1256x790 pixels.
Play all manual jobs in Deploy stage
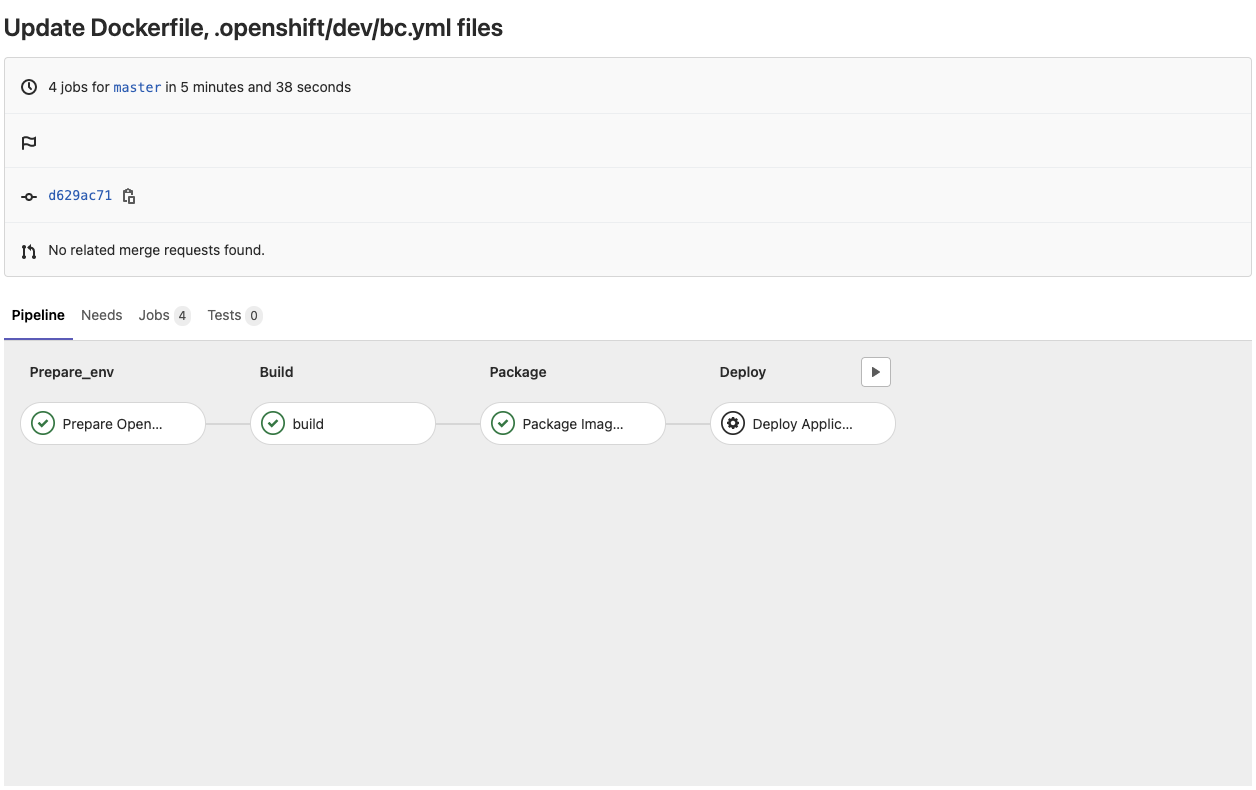875,372
